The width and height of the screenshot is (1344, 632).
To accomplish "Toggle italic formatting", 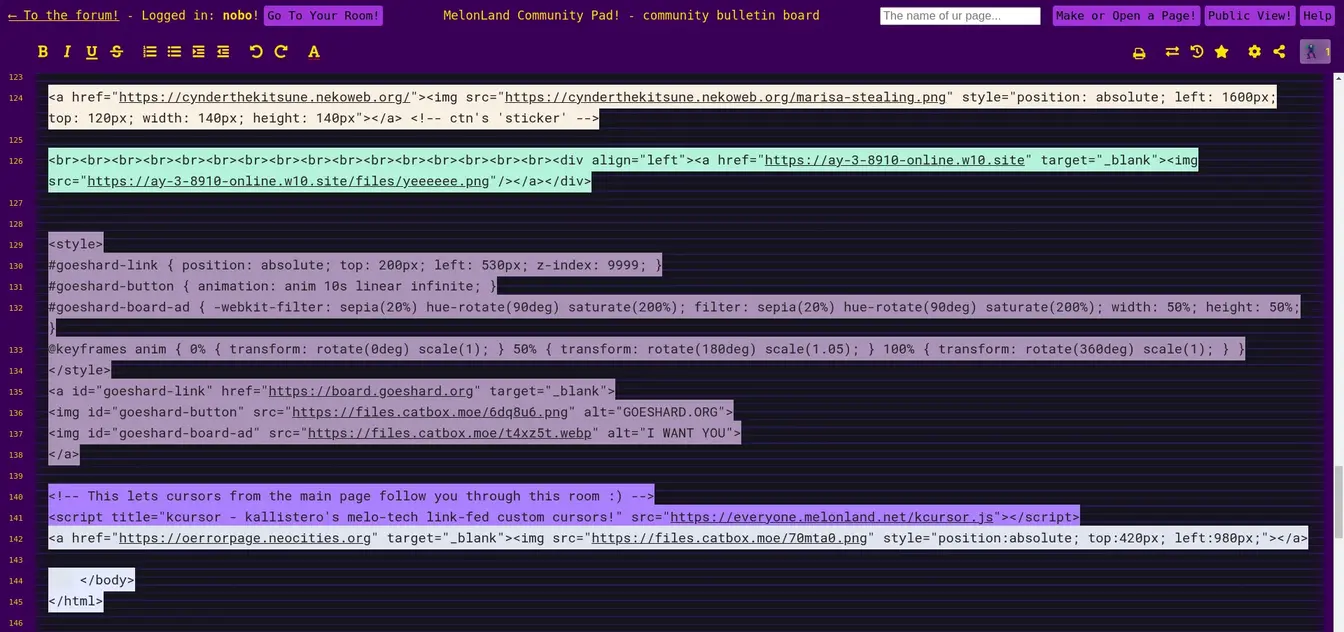I will (x=67, y=52).
